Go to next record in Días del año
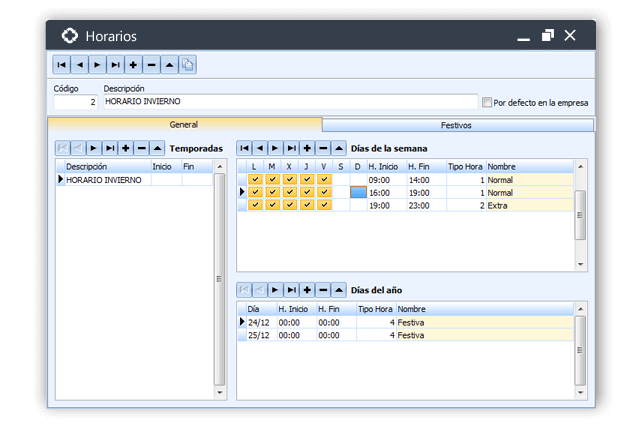The width and height of the screenshot is (639, 429). pyautogui.click(x=275, y=290)
